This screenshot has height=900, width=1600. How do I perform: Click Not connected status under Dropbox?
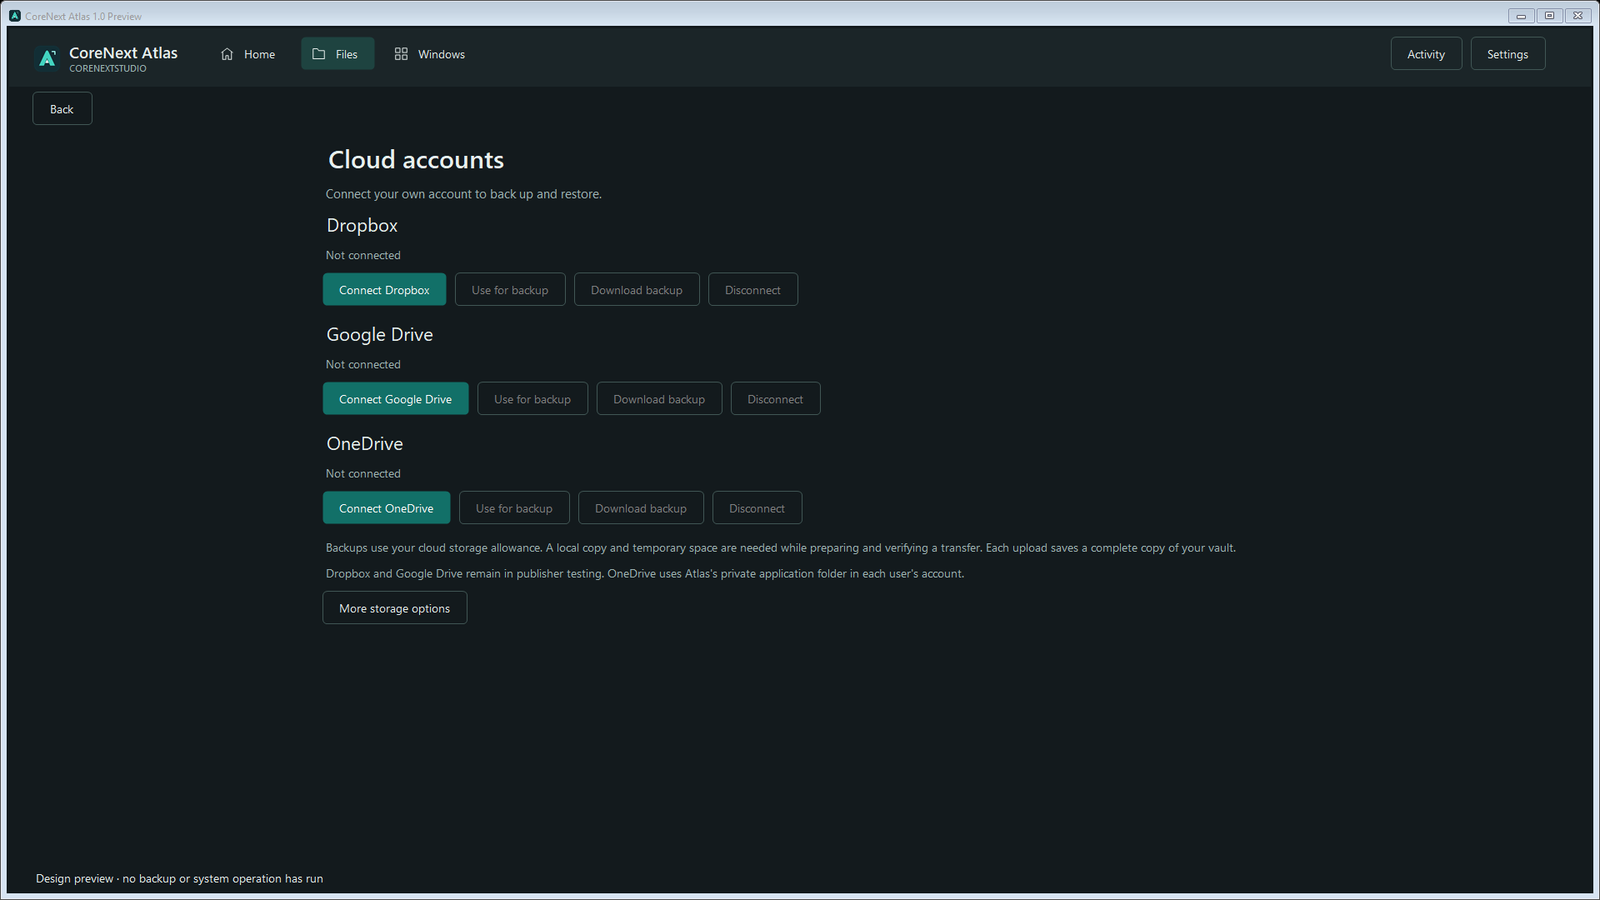click(363, 255)
